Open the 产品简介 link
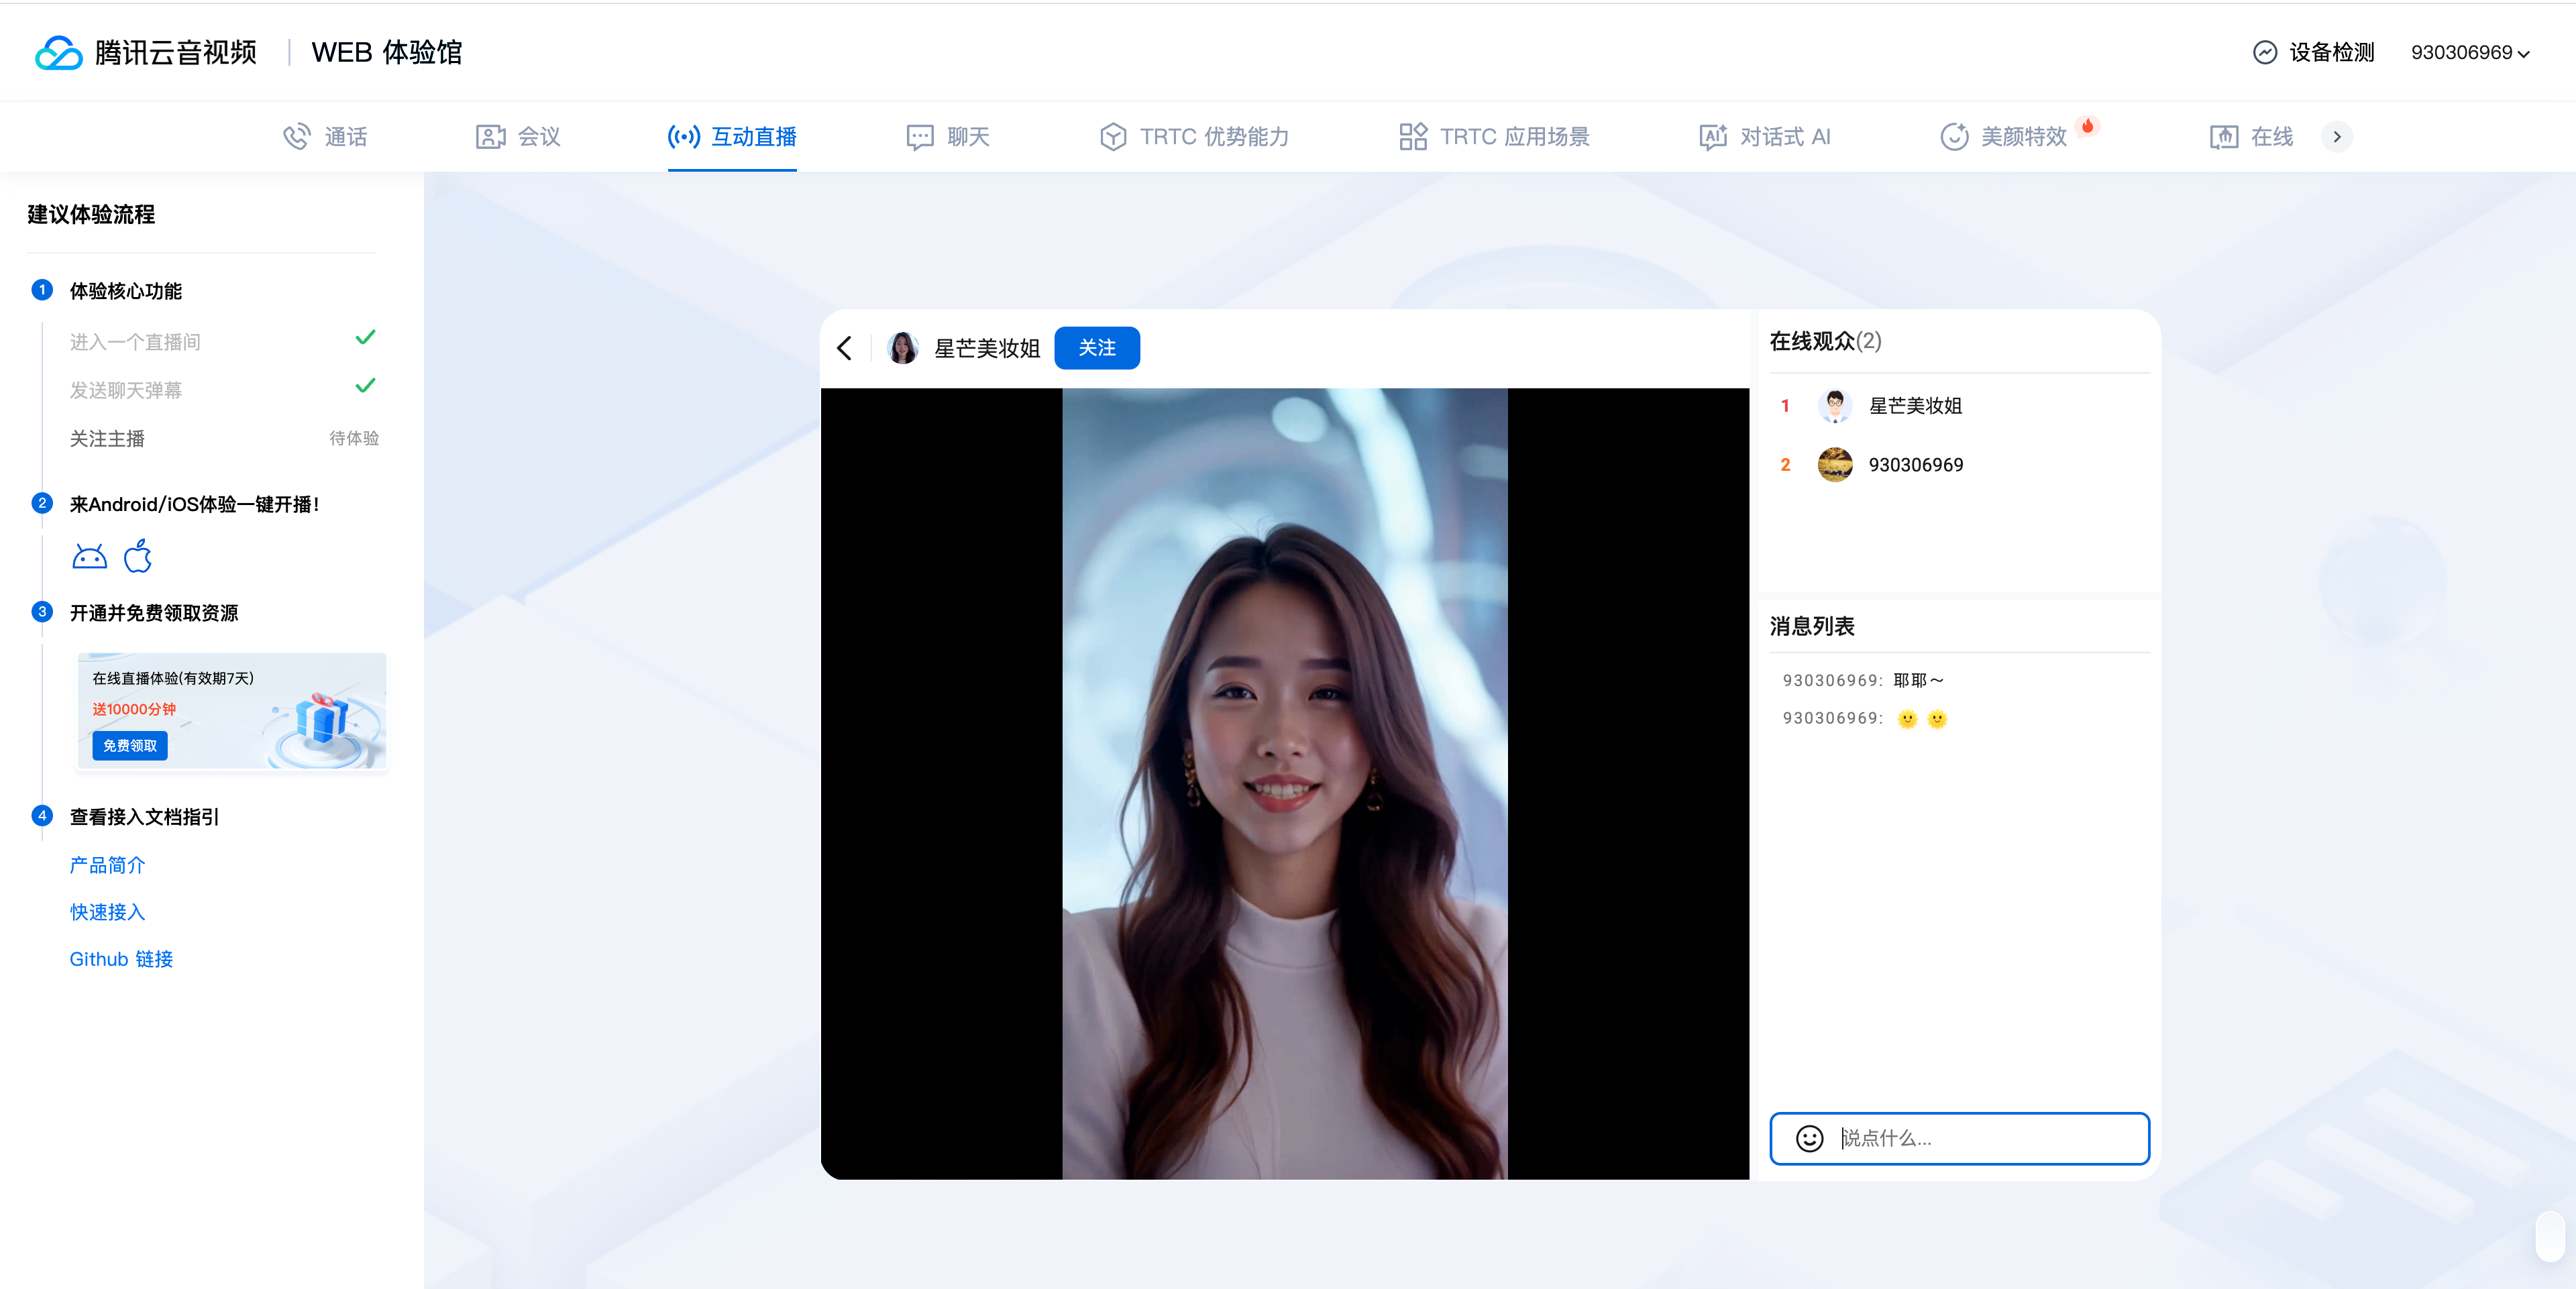Viewport: 2576px width, 1289px height. (107, 865)
